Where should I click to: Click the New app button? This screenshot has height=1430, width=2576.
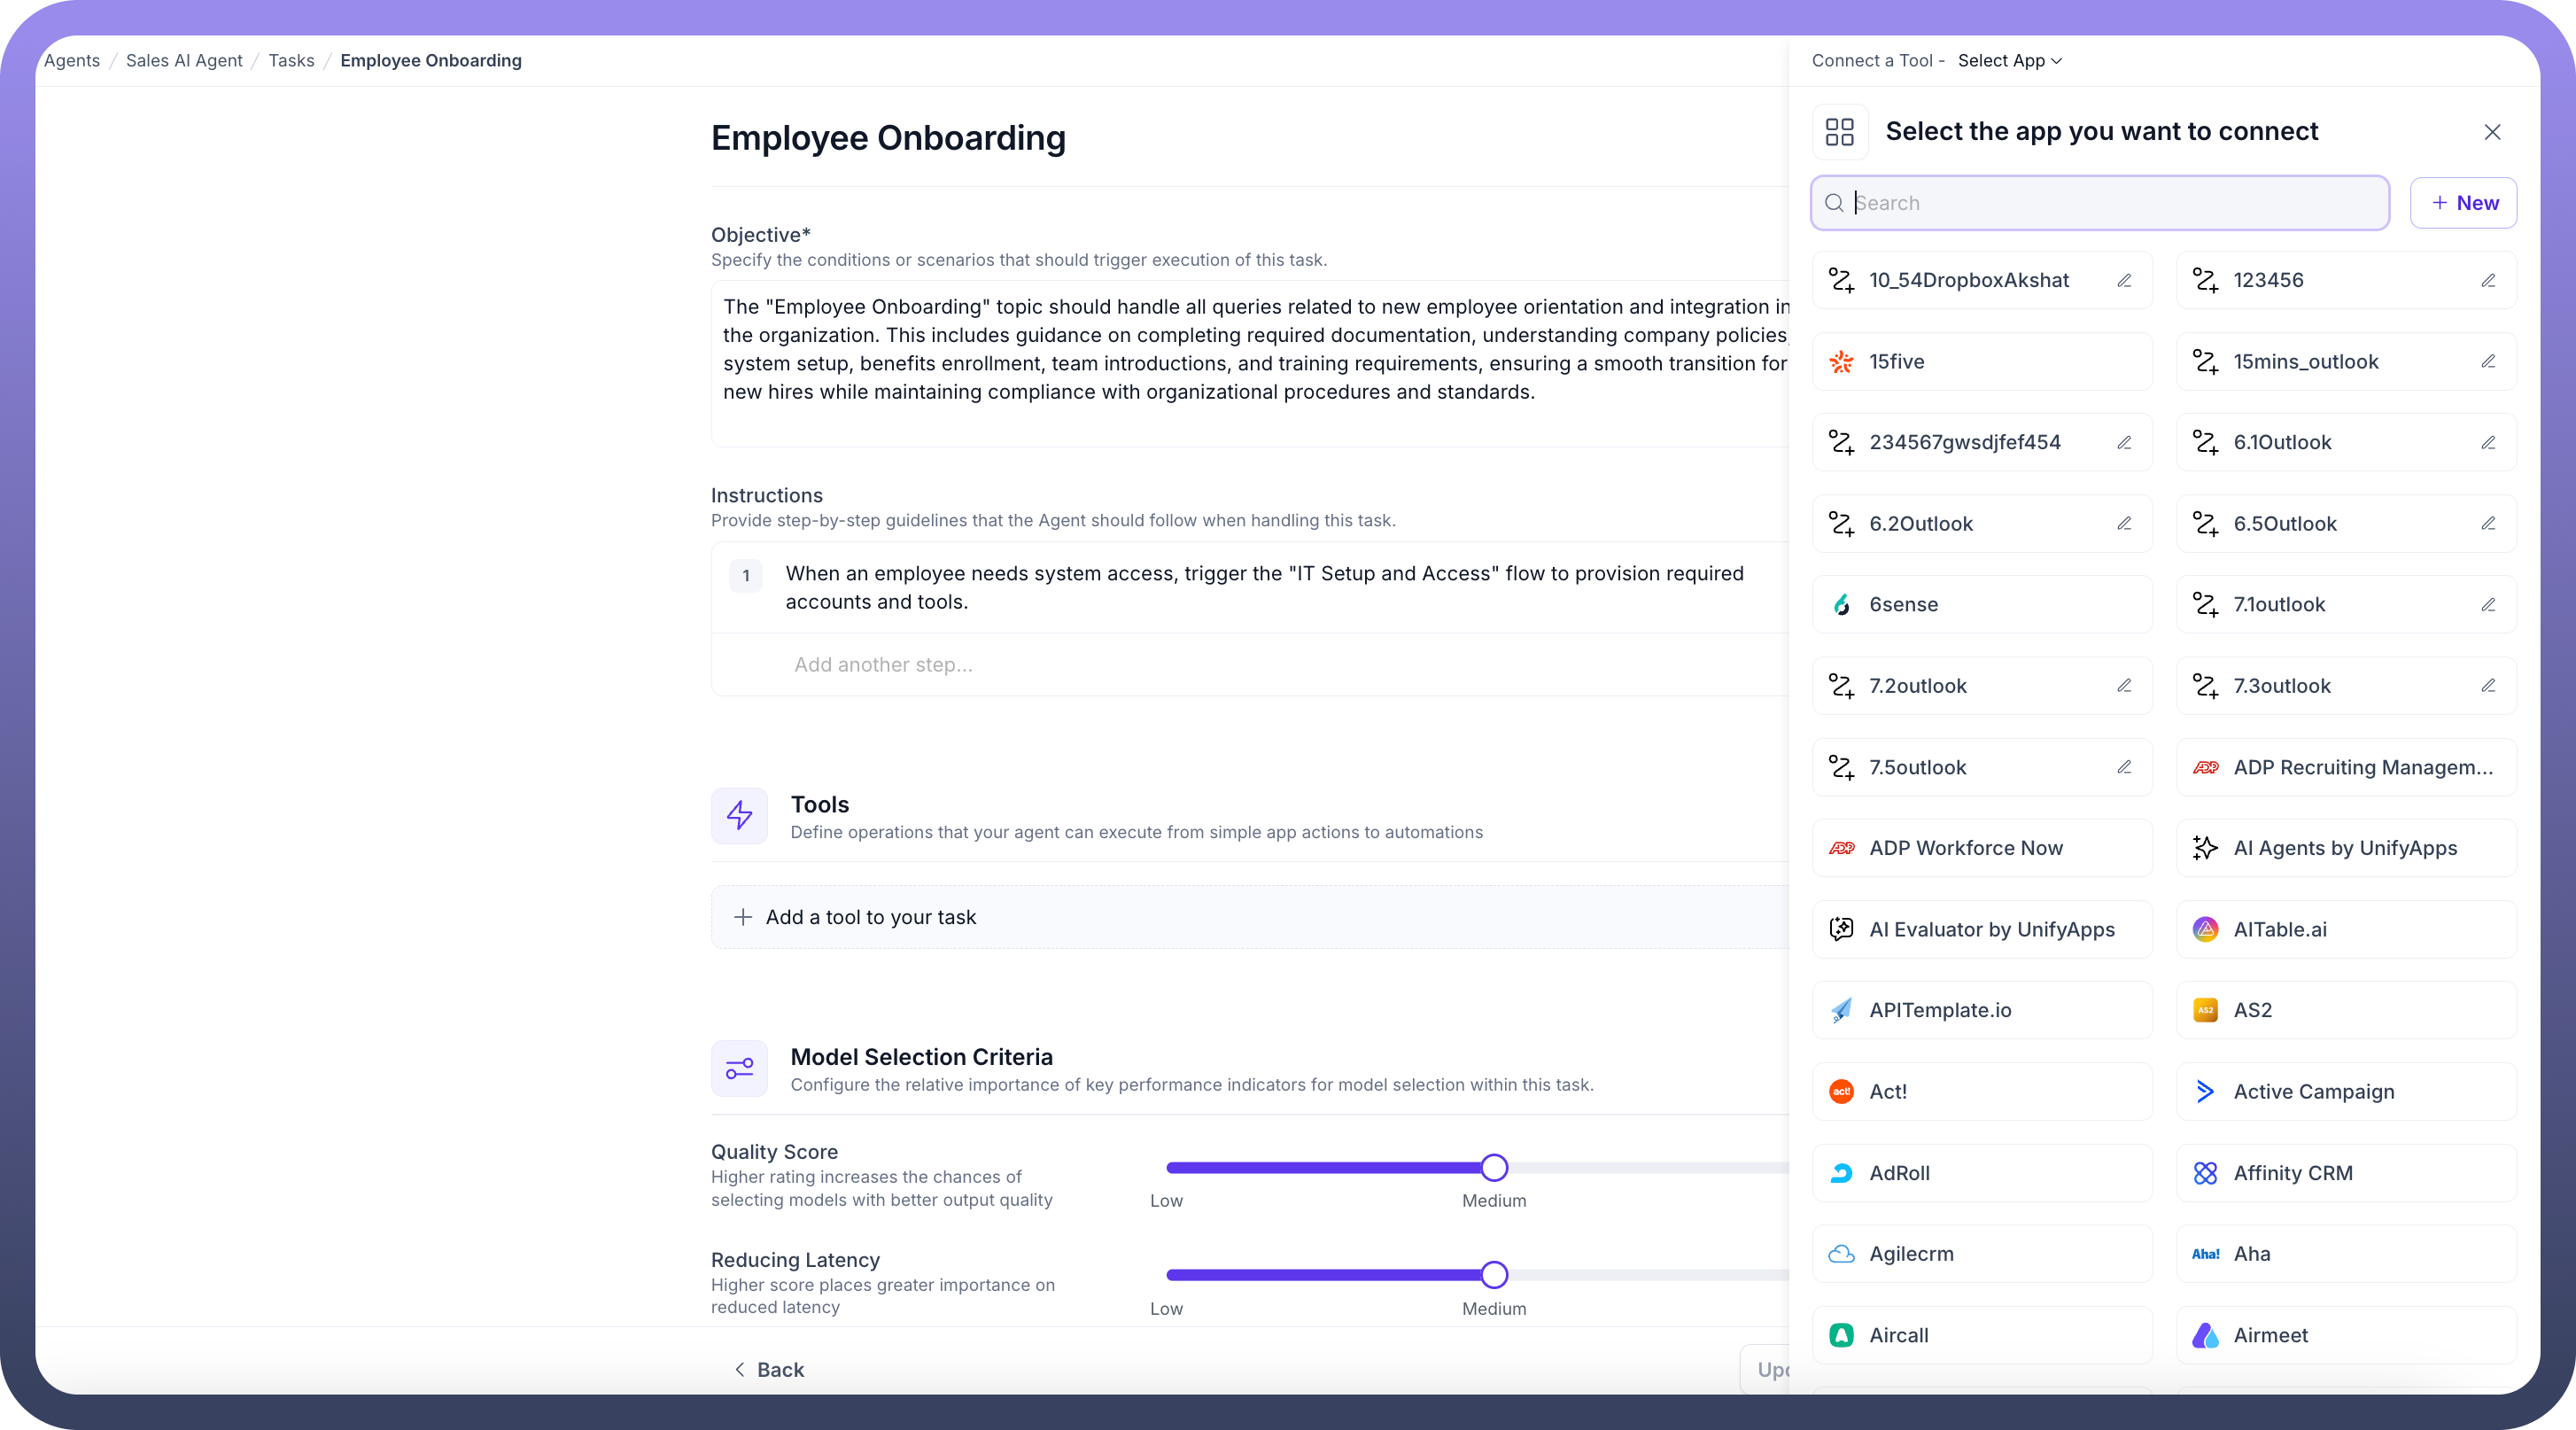coord(2463,203)
